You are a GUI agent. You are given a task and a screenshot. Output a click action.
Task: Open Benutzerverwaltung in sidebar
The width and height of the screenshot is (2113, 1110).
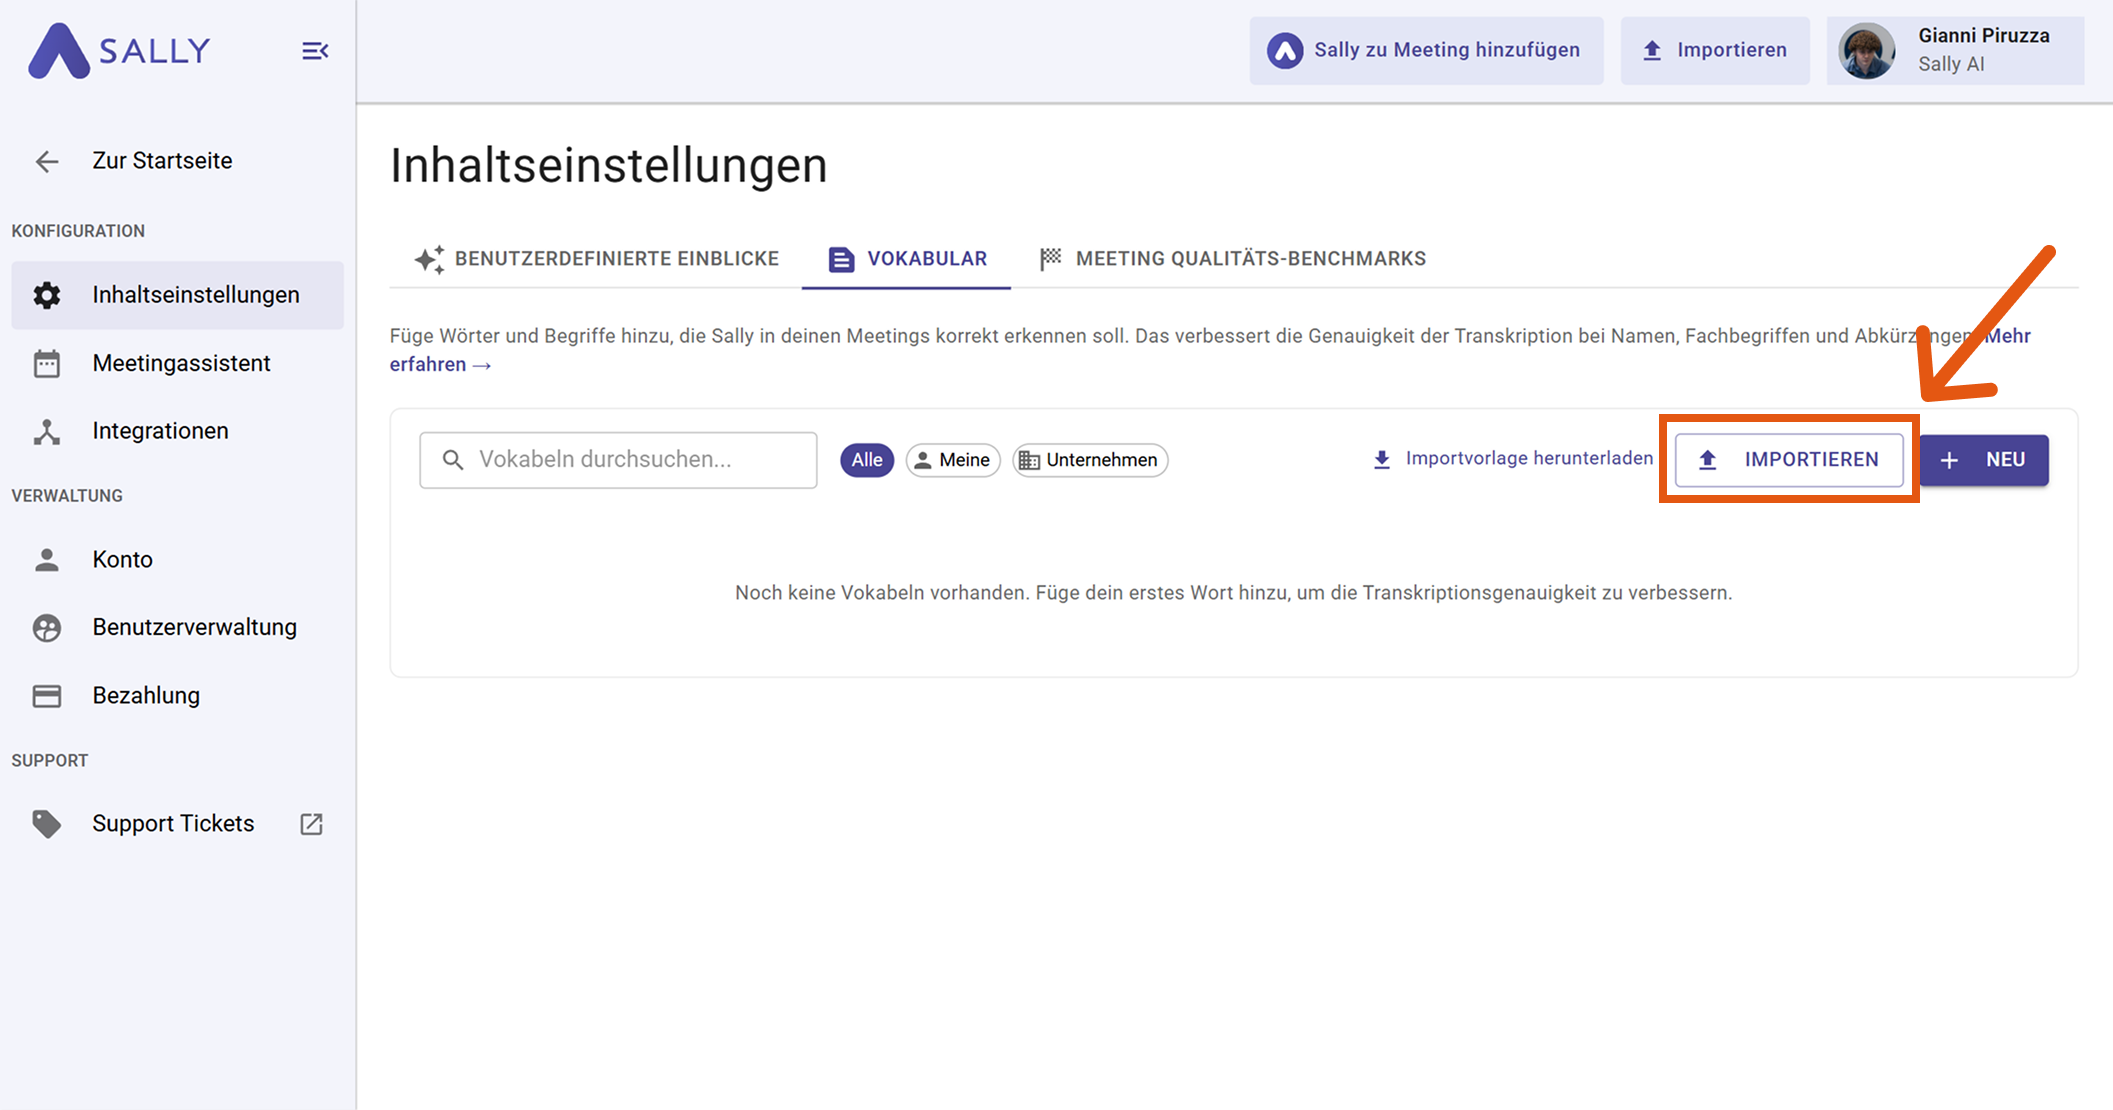194,627
